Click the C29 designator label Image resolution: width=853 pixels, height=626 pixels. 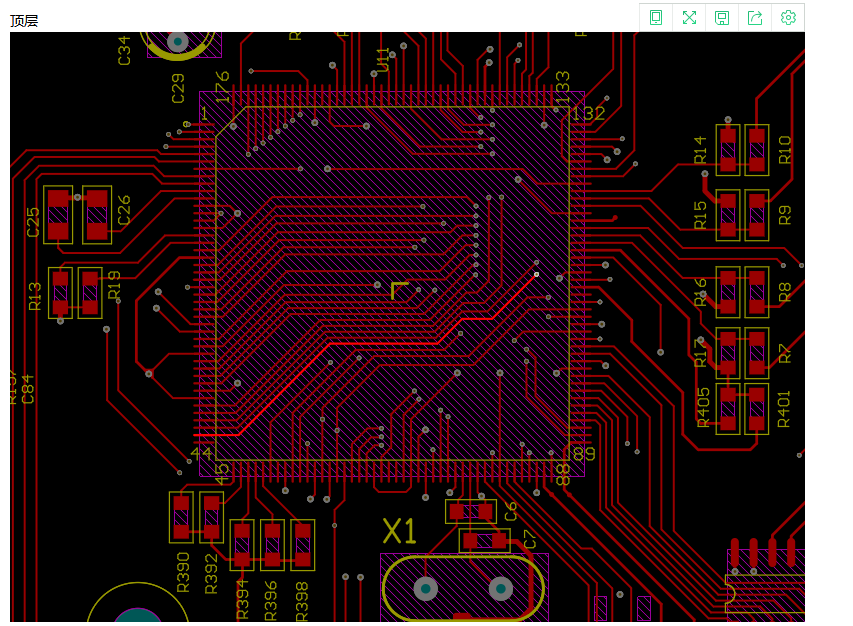coord(178,89)
